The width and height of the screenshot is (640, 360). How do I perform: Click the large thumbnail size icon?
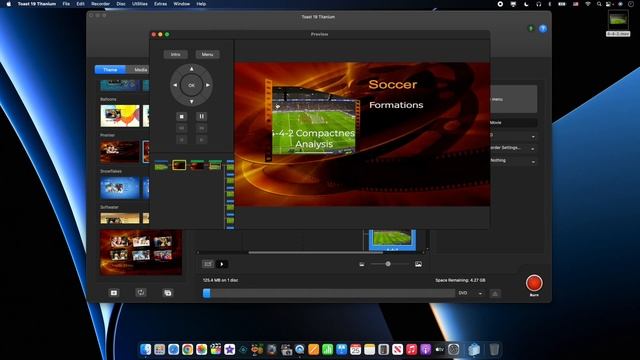[x=418, y=264]
